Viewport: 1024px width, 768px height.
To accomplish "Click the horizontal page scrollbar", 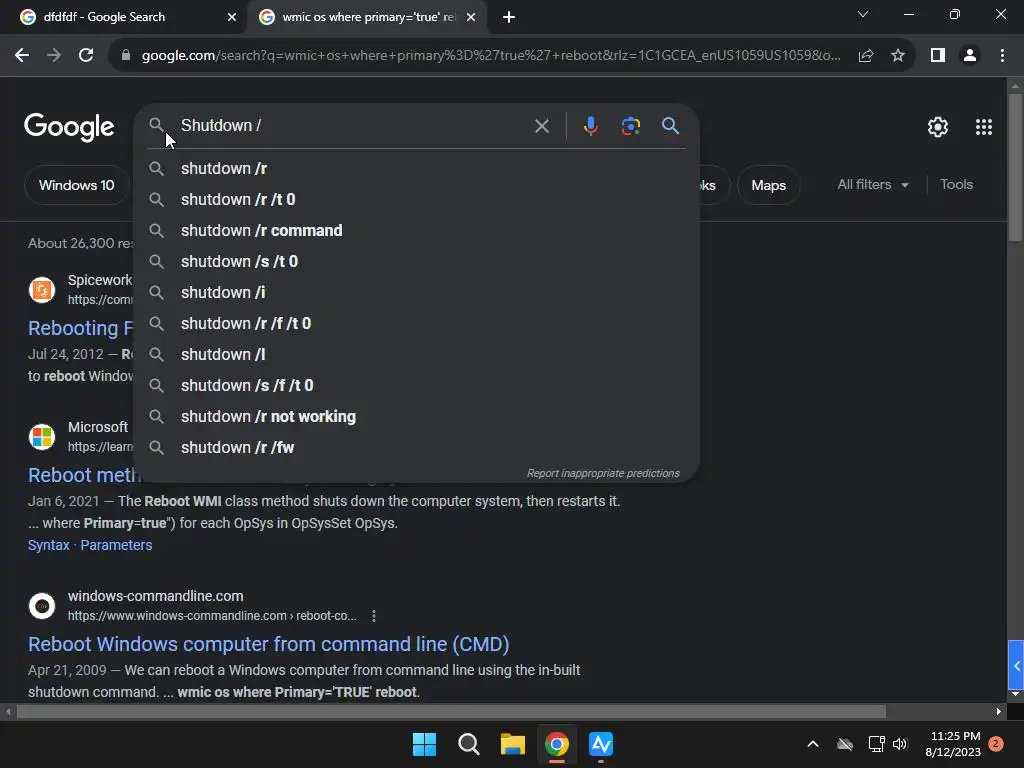I will [451, 711].
